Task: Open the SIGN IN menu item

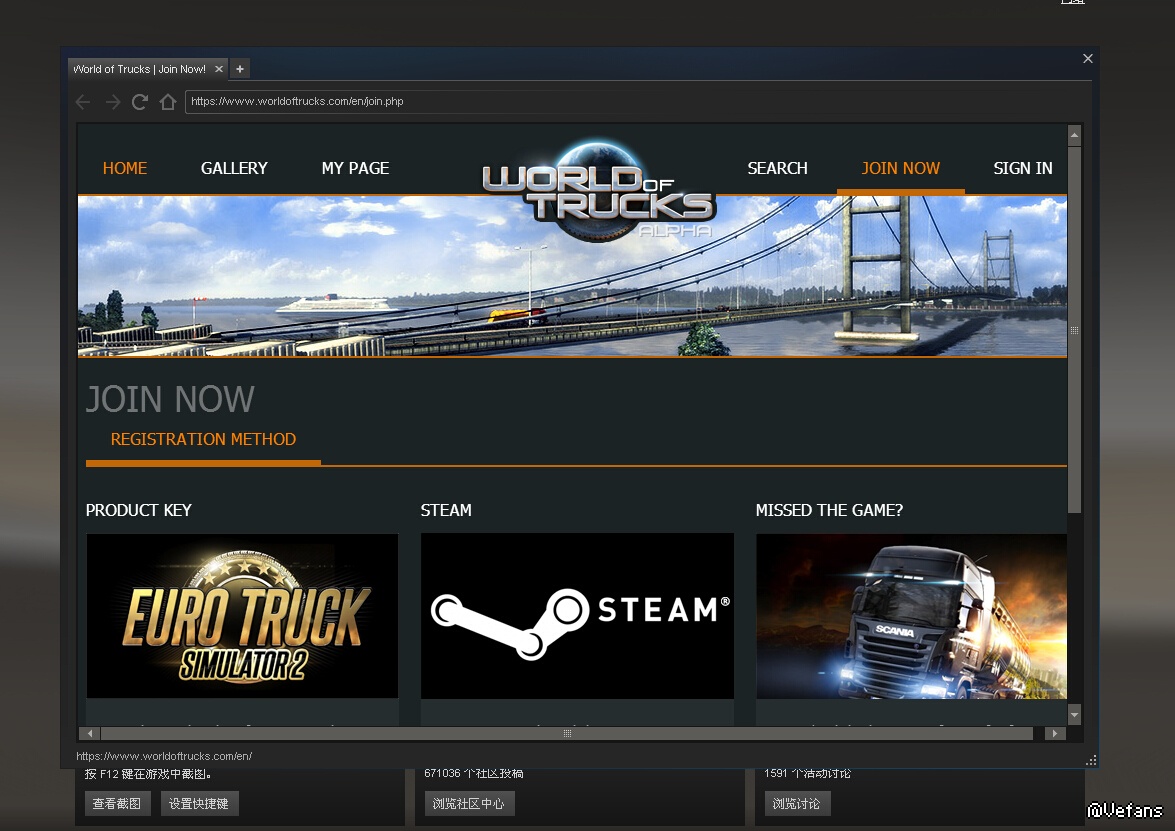Action: pyautogui.click(x=1023, y=168)
